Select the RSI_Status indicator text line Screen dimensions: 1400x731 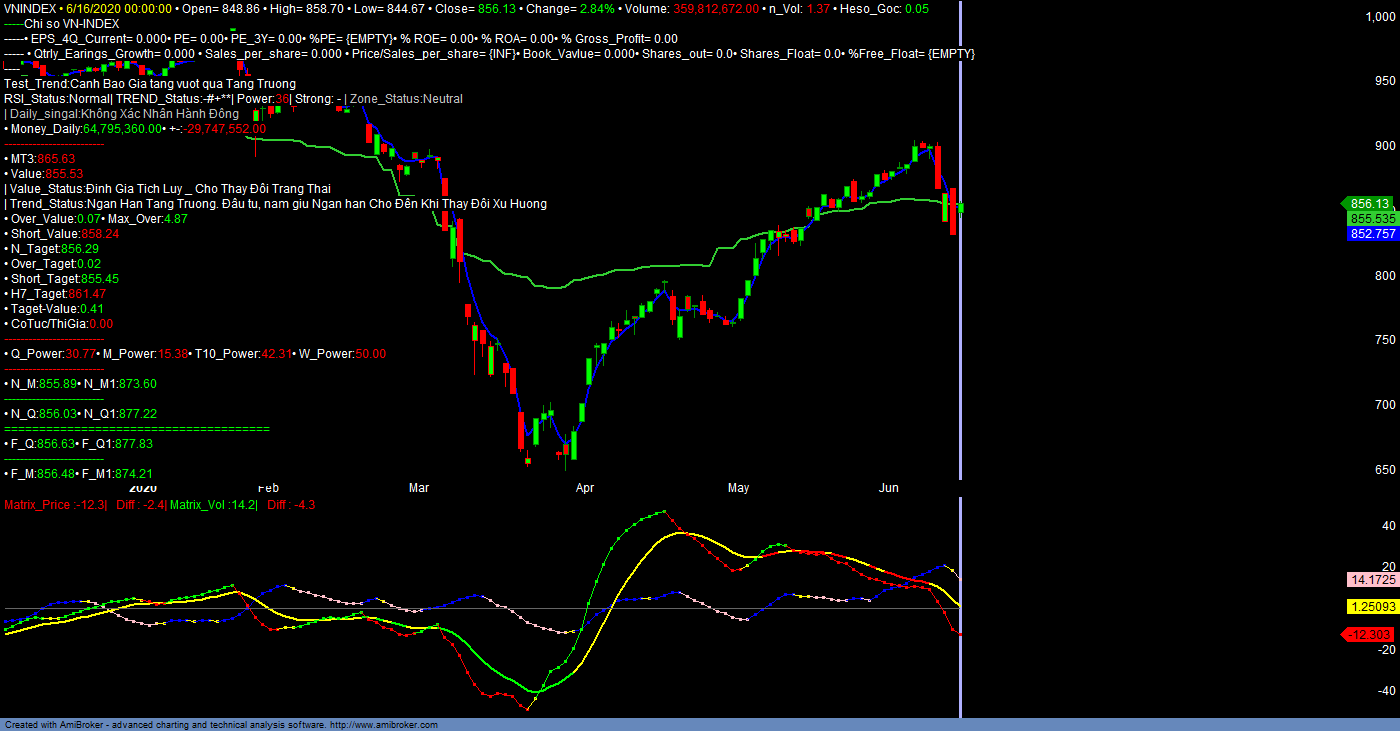233,98
